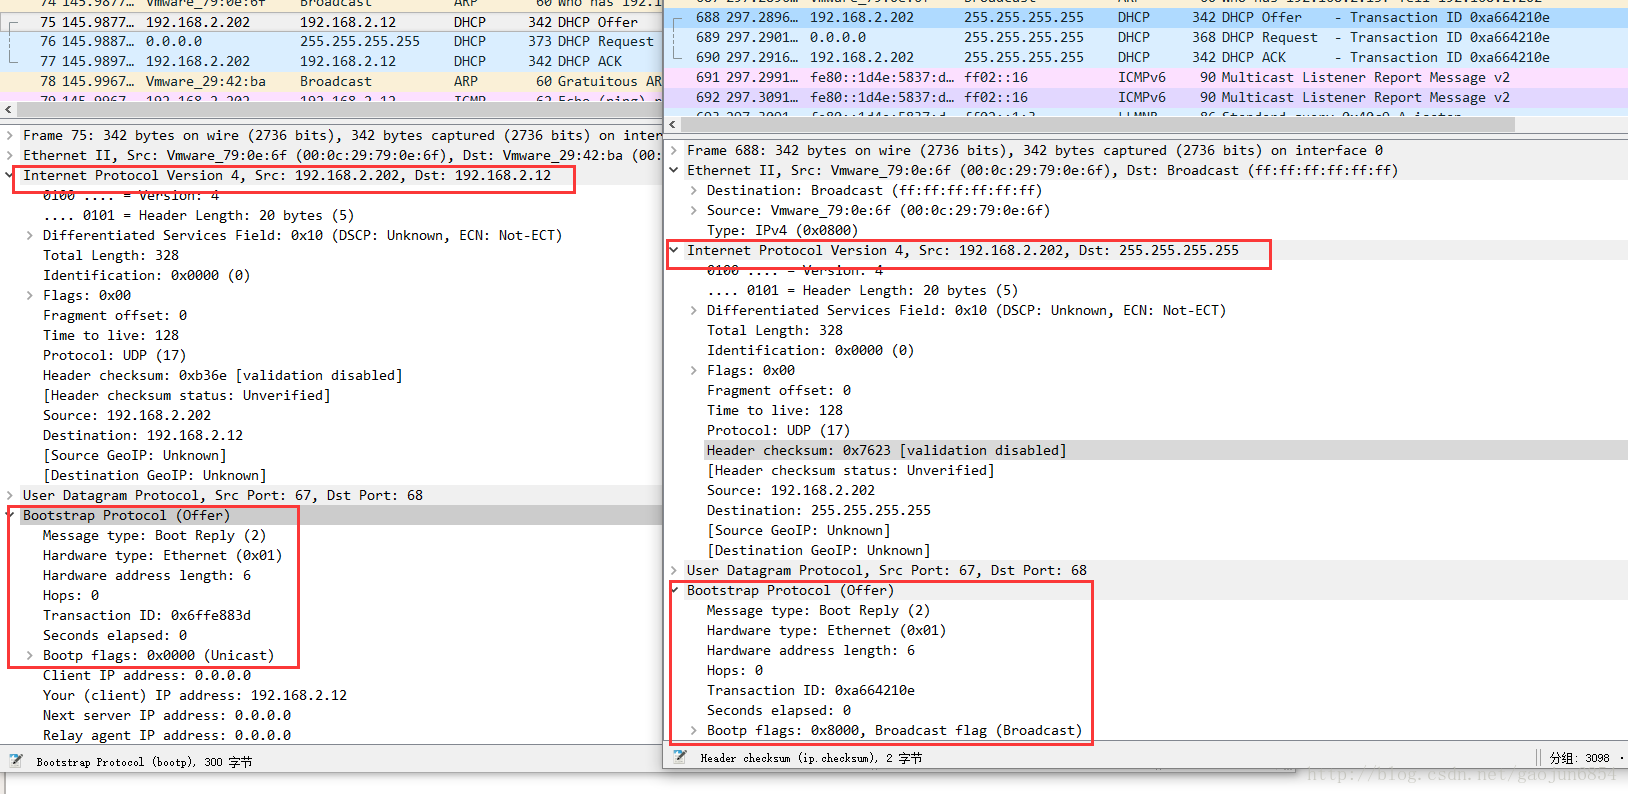Expand User Datagram Protocol in the Frame 688 pane
This screenshot has width=1628, height=794.
[x=674, y=570]
